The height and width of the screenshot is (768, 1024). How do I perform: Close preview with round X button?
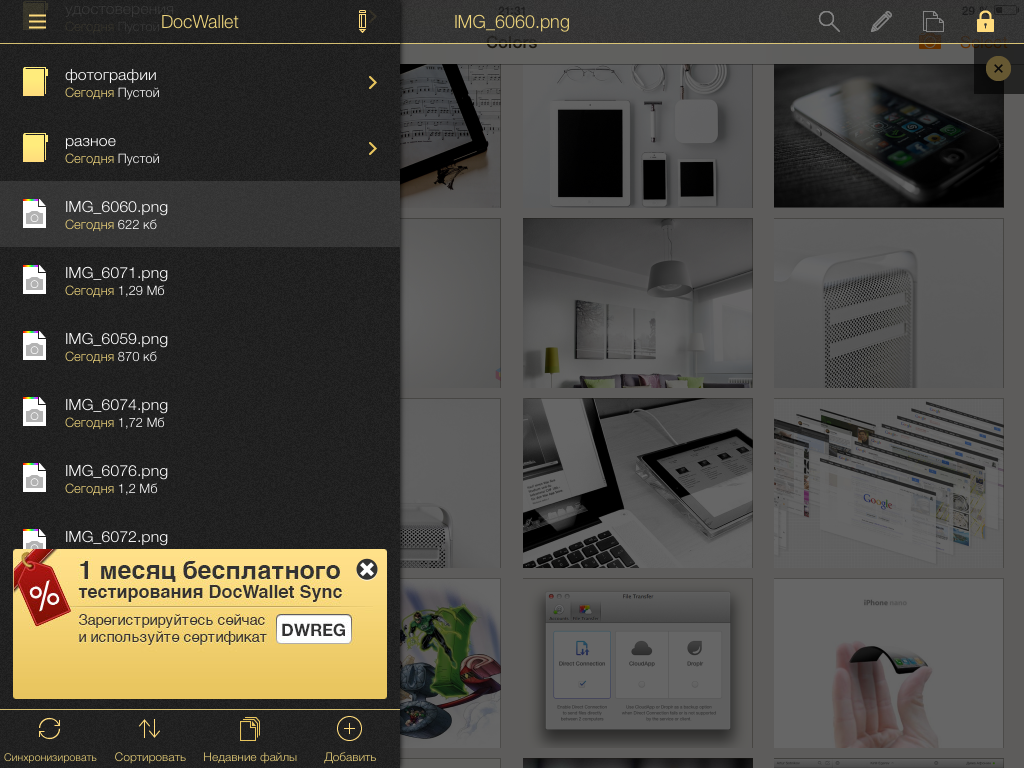click(x=998, y=69)
